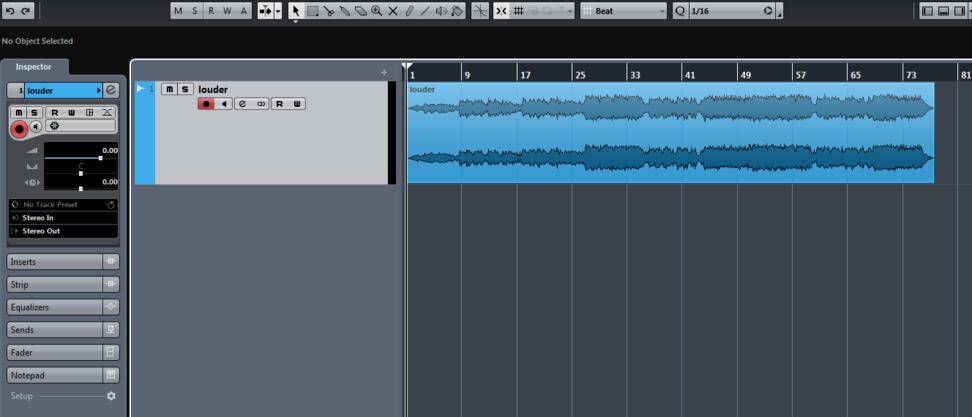The image size is (972, 417).
Task: Click No Track Preset field
Action: pos(62,204)
